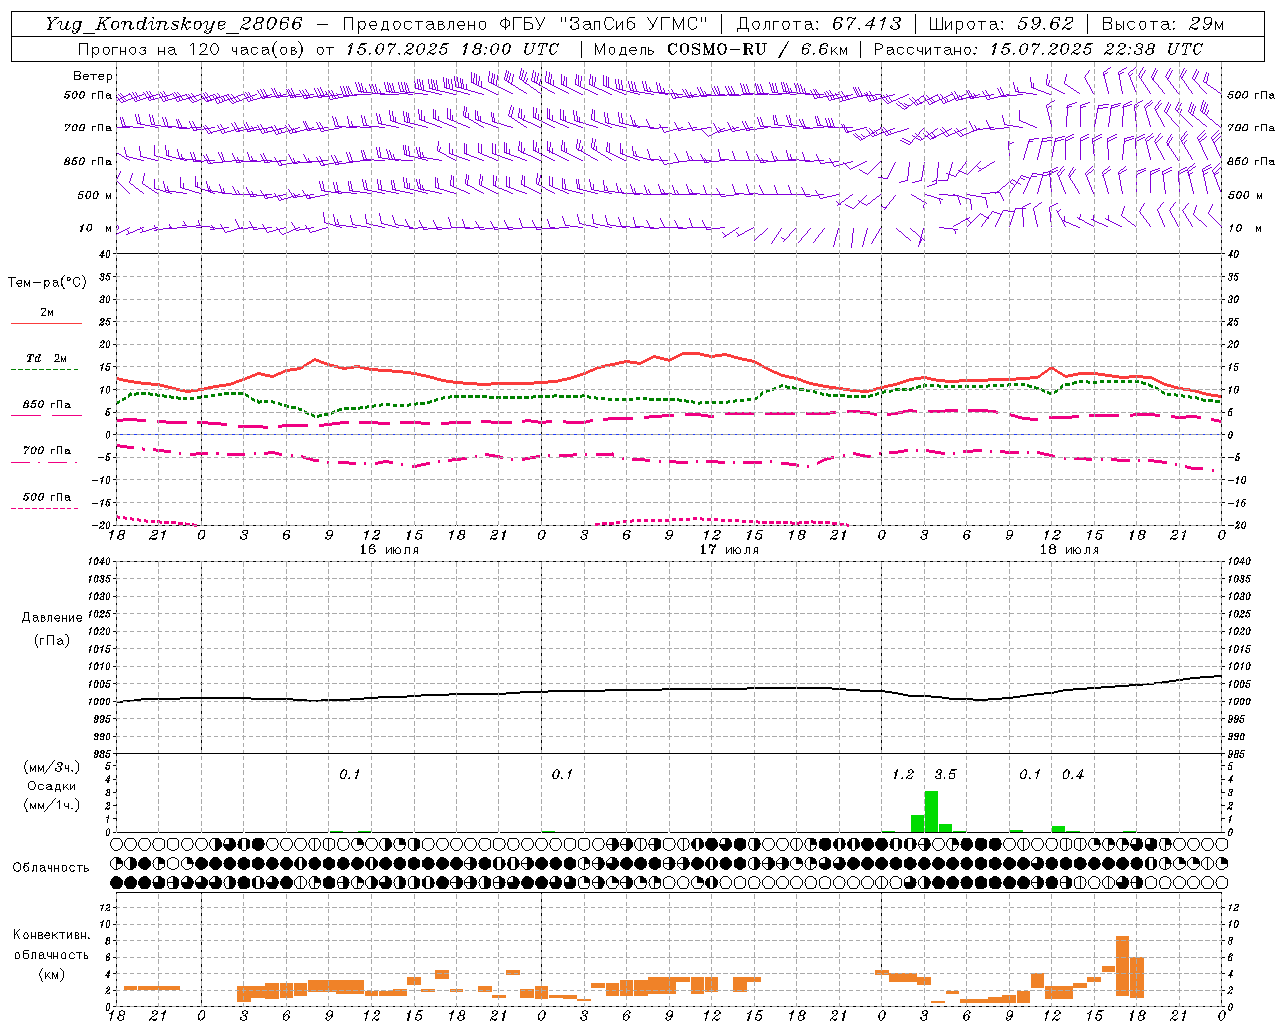Select the Тем-ра(°C) axis title

click(47, 283)
